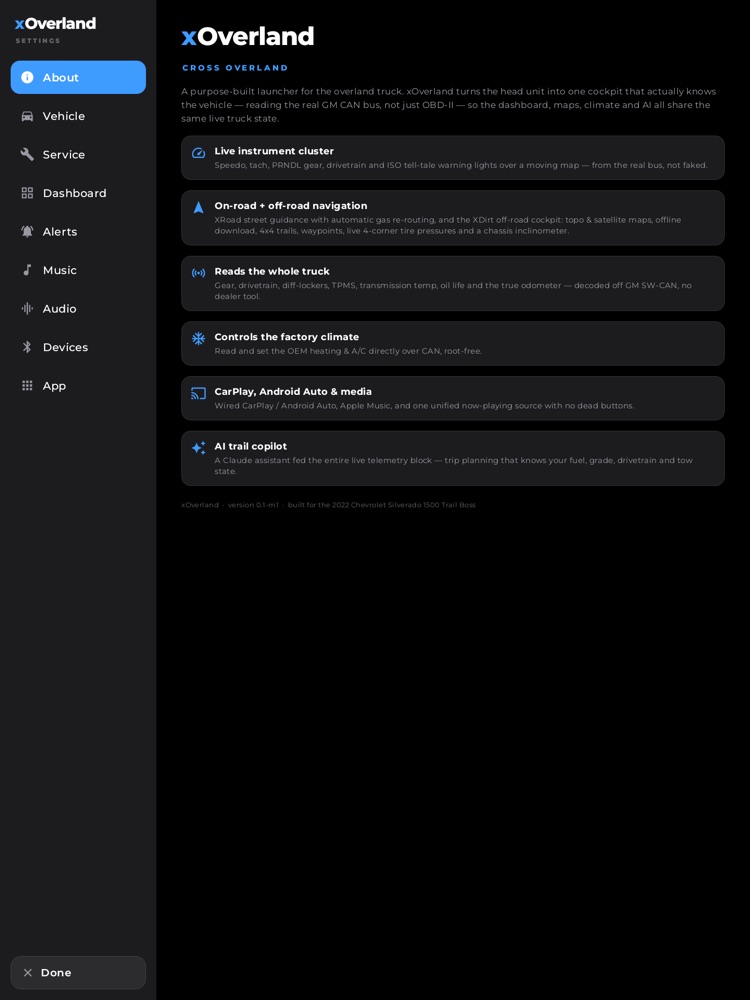Screen dimensions: 750x1000
Task: Open the Vehicle settings car icon
Action: click(27, 116)
